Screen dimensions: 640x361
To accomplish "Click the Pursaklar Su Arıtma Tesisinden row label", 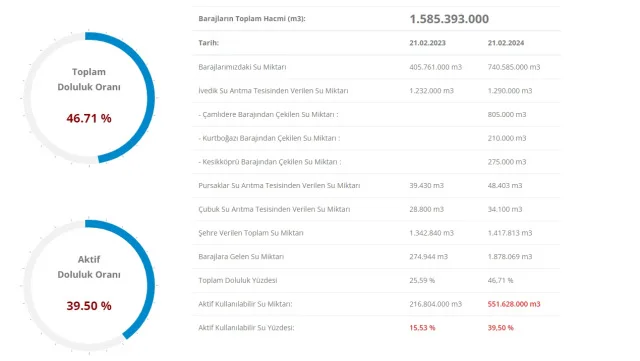I will pos(279,185).
